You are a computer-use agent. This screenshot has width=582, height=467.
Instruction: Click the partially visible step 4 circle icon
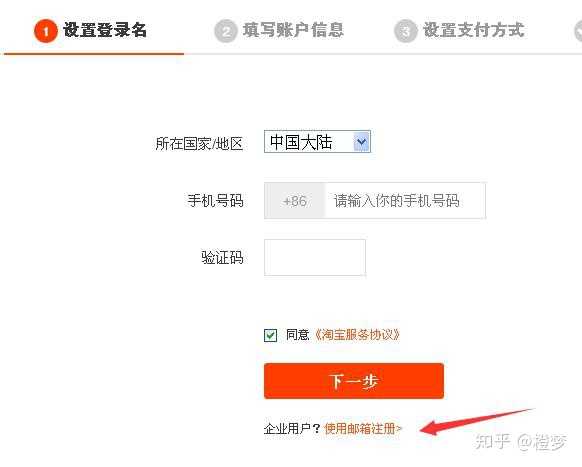coord(578,31)
